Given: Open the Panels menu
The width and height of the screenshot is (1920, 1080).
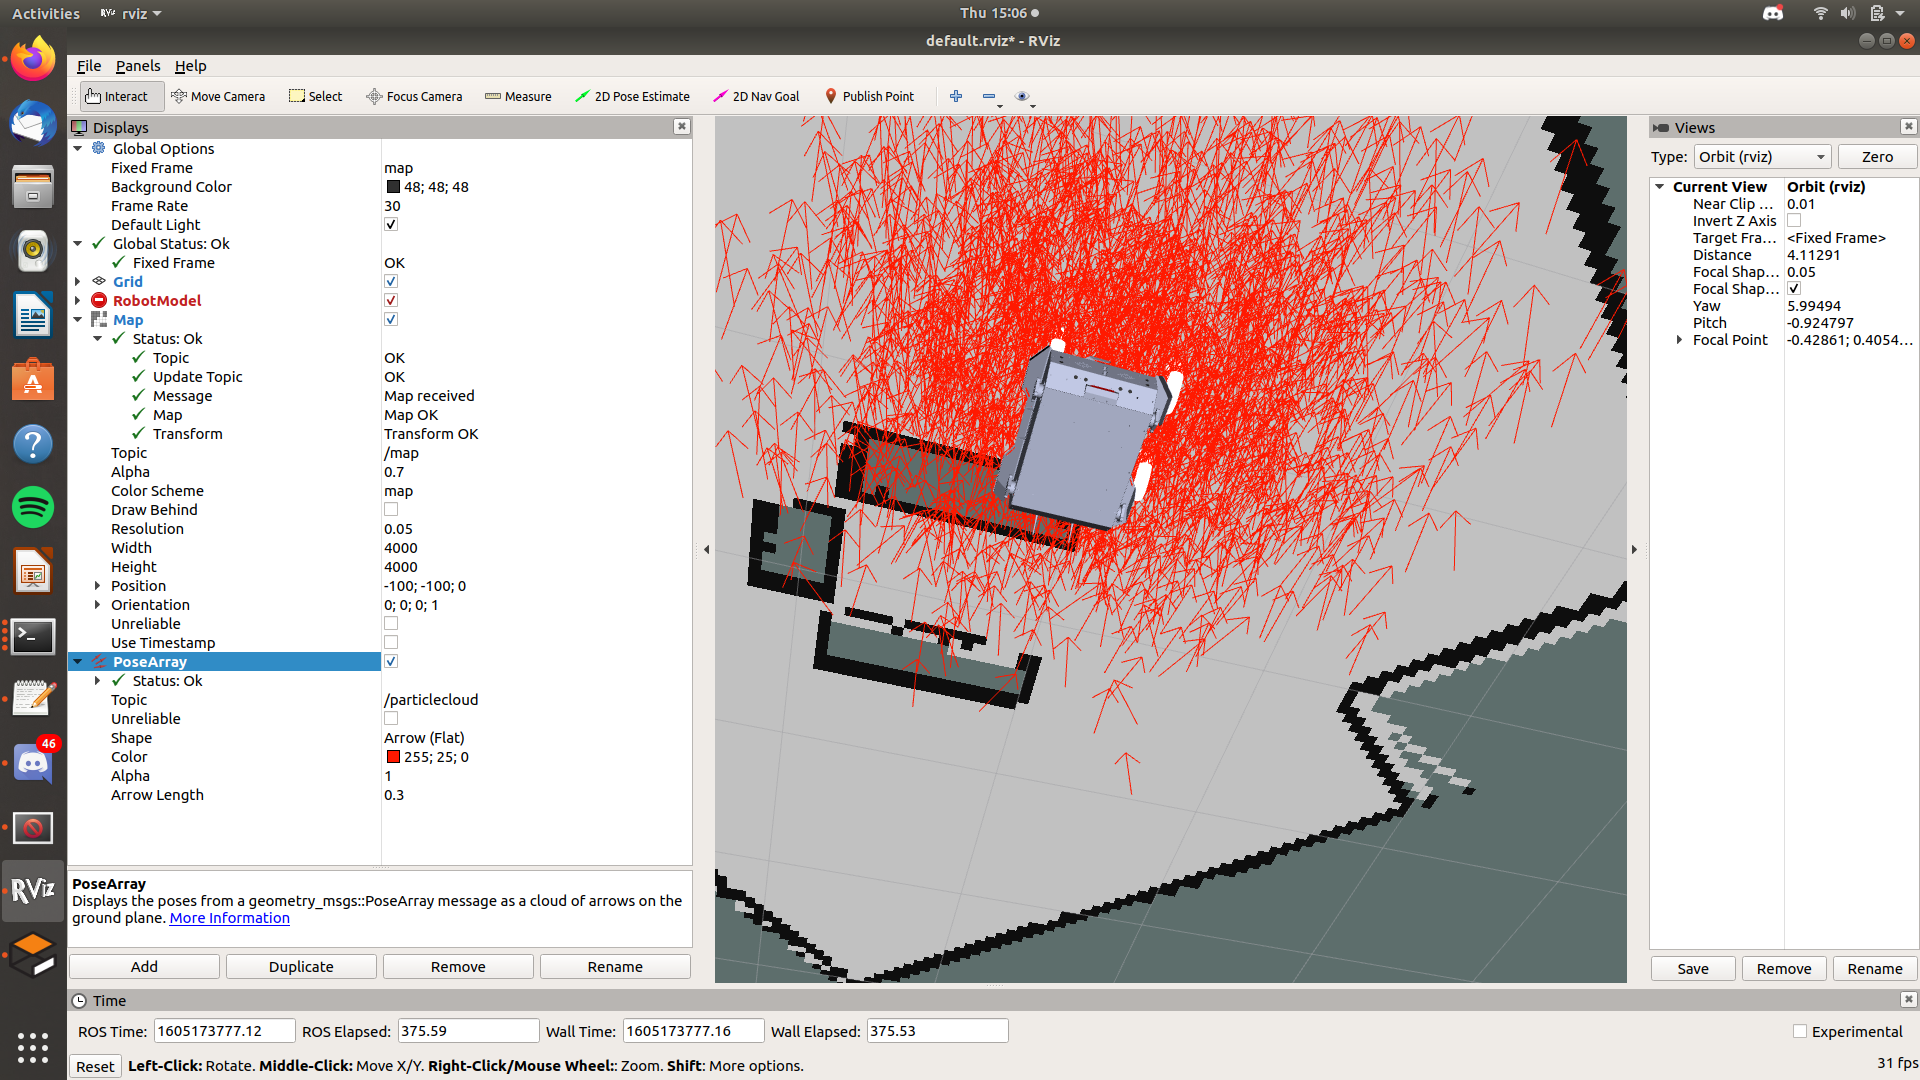Looking at the screenshot, I should click(x=138, y=66).
